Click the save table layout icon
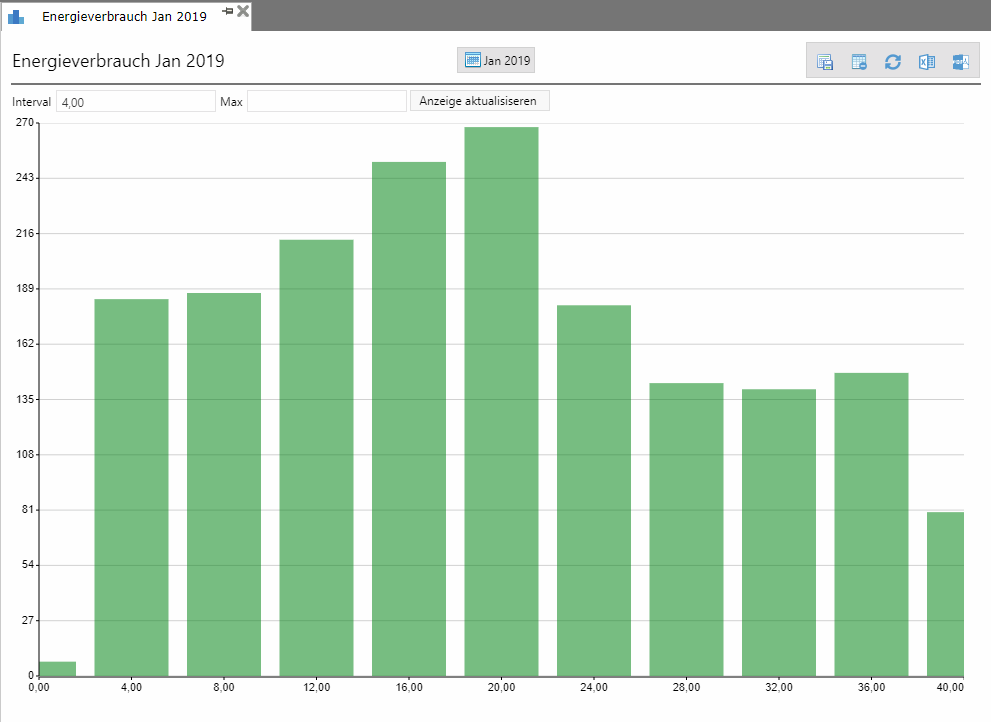The width and height of the screenshot is (991, 722). (x=825, y=62)
